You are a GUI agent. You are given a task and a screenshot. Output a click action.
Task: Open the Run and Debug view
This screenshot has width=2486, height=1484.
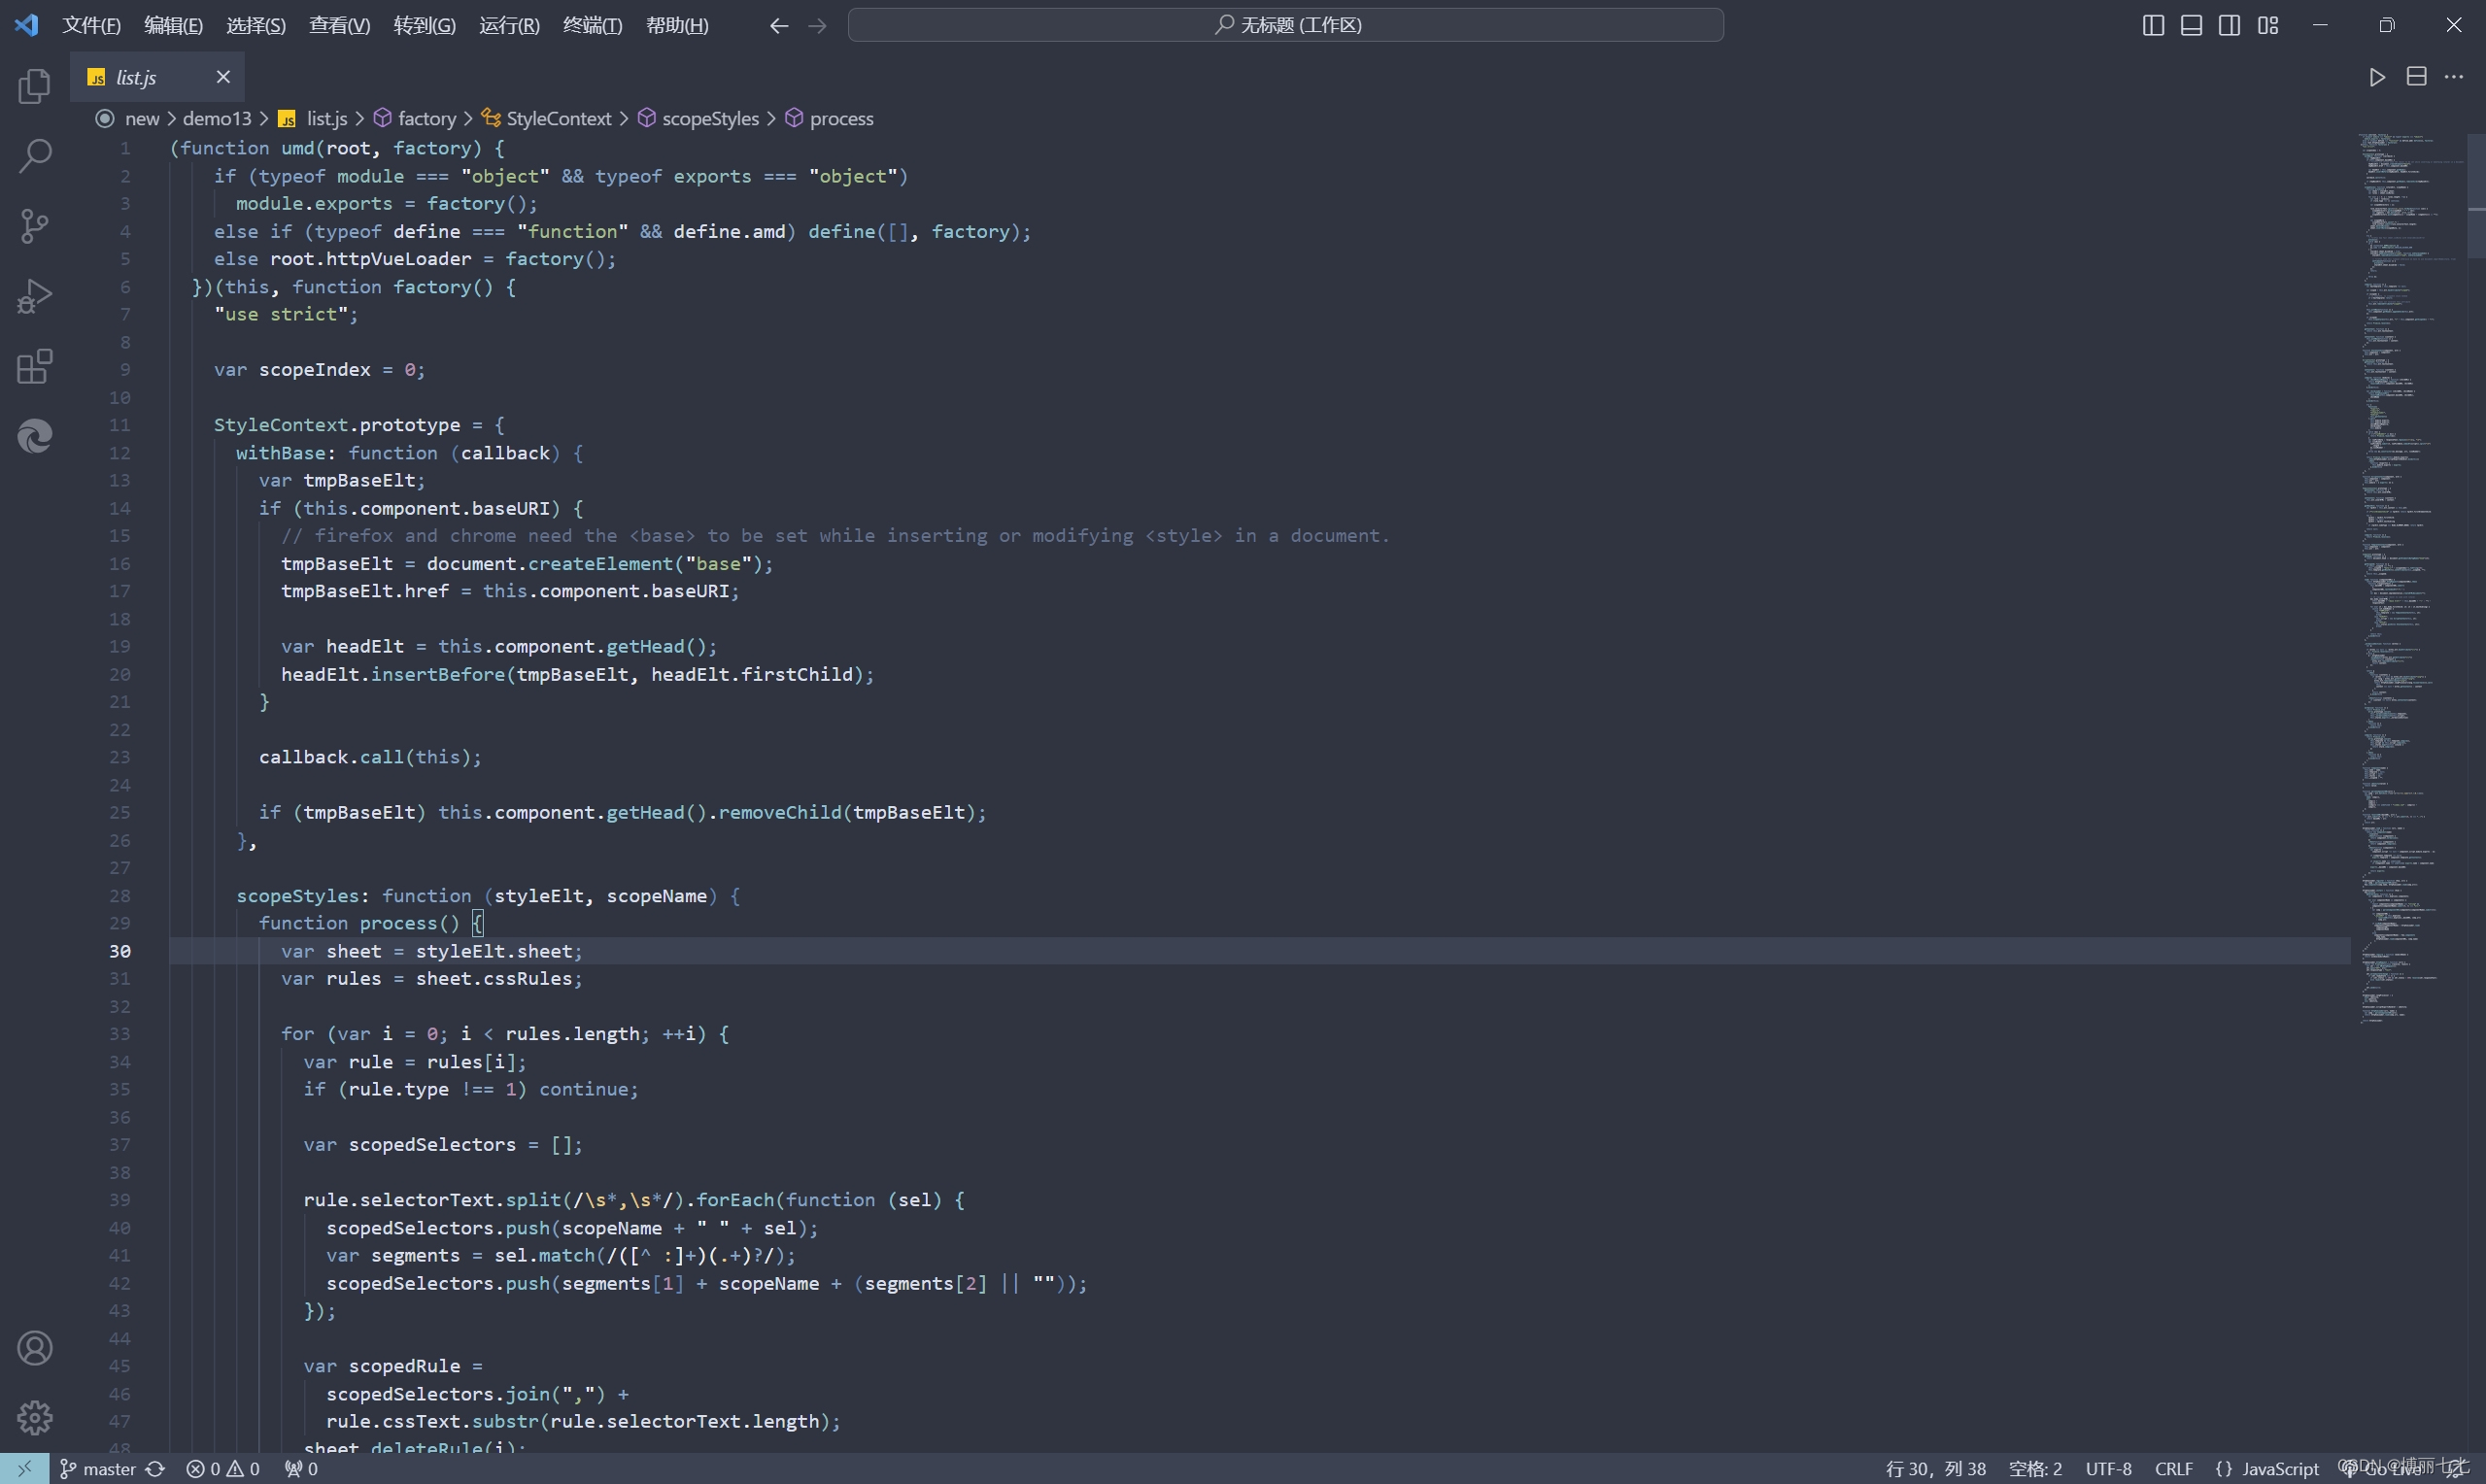pyautogui.click(x=35, y=296)
